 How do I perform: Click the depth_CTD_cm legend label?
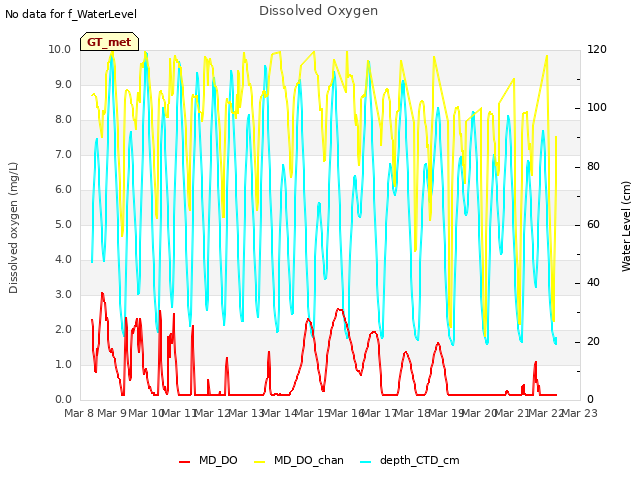pyautogui.click(x=420, y=461)
